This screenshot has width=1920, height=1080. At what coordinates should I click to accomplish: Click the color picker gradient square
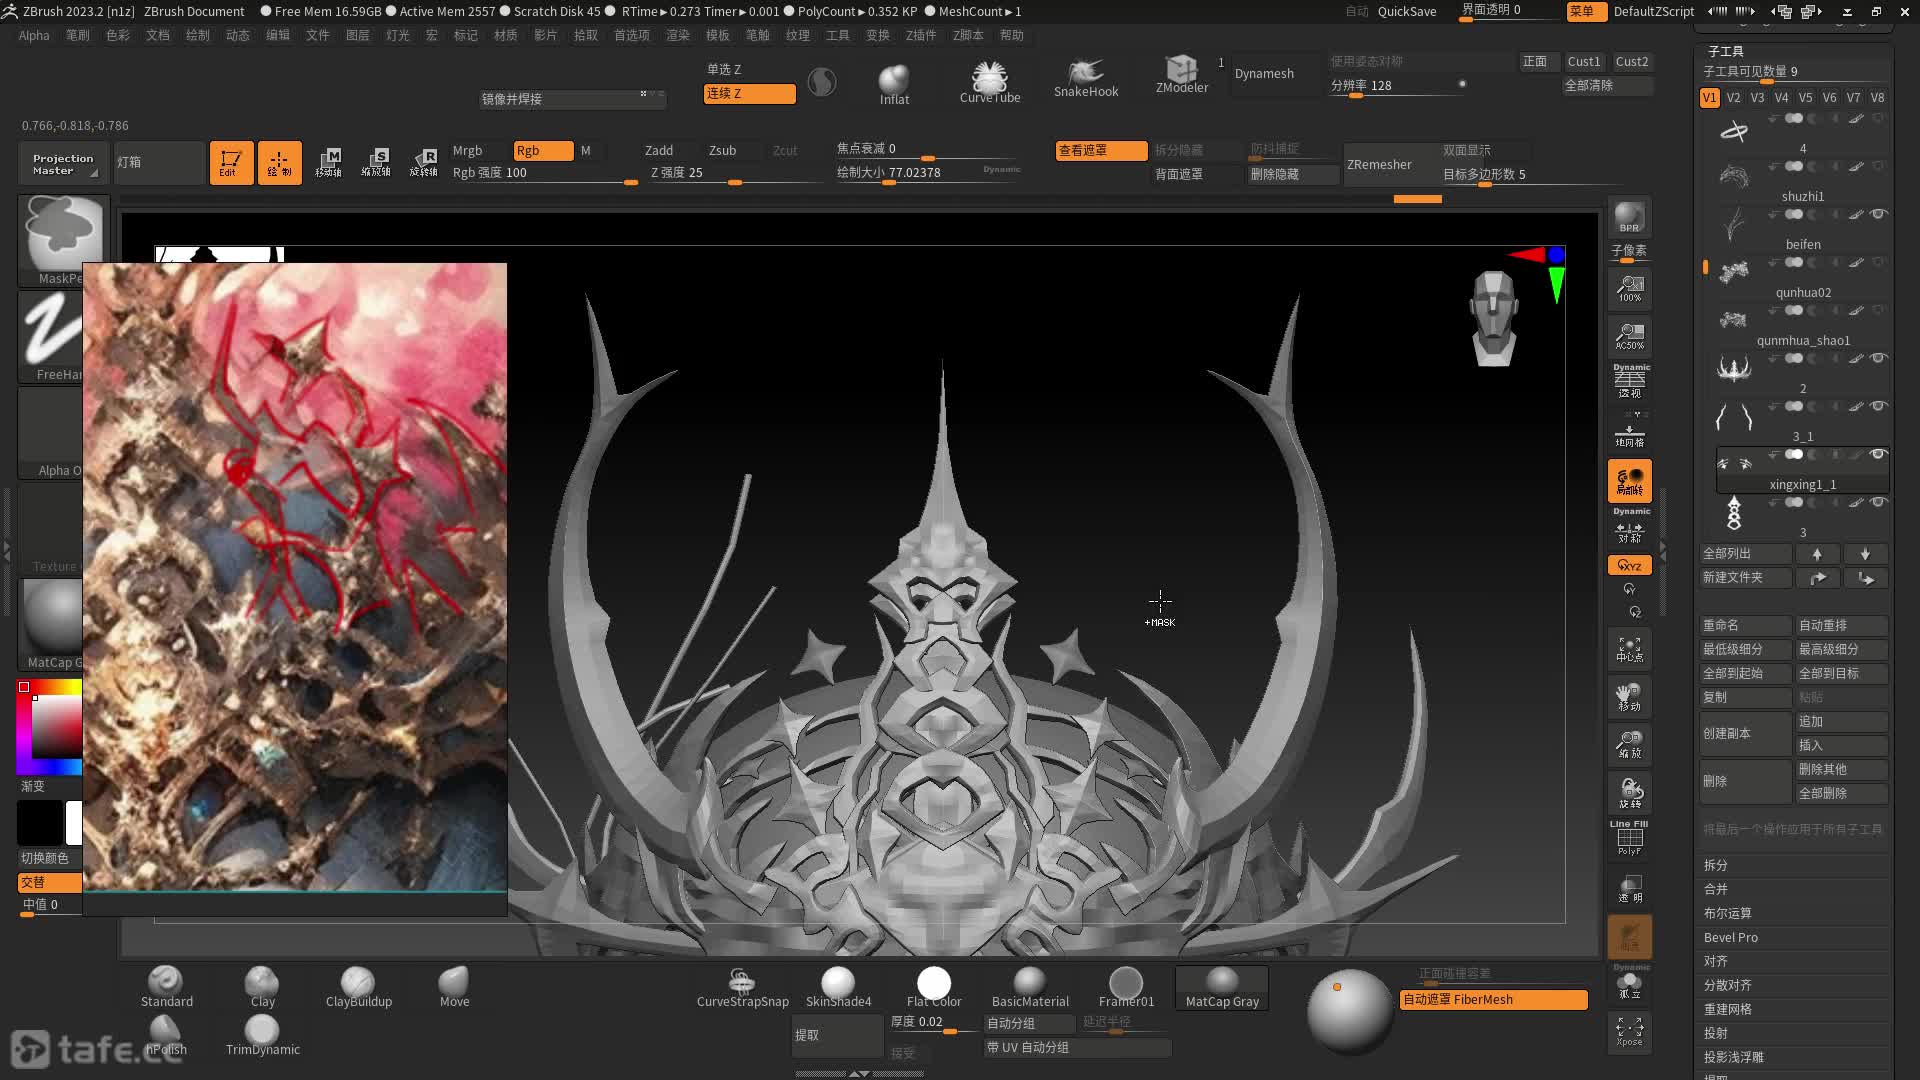[56, 726]
